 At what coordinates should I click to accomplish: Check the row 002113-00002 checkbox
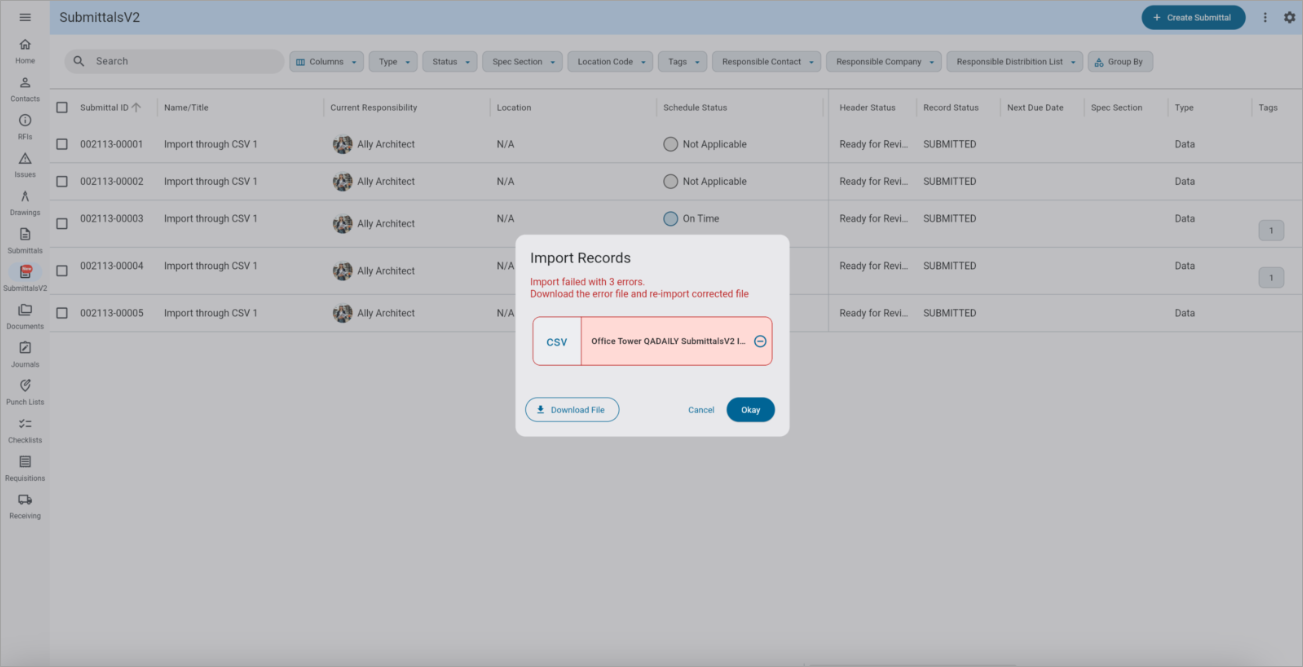62,181
